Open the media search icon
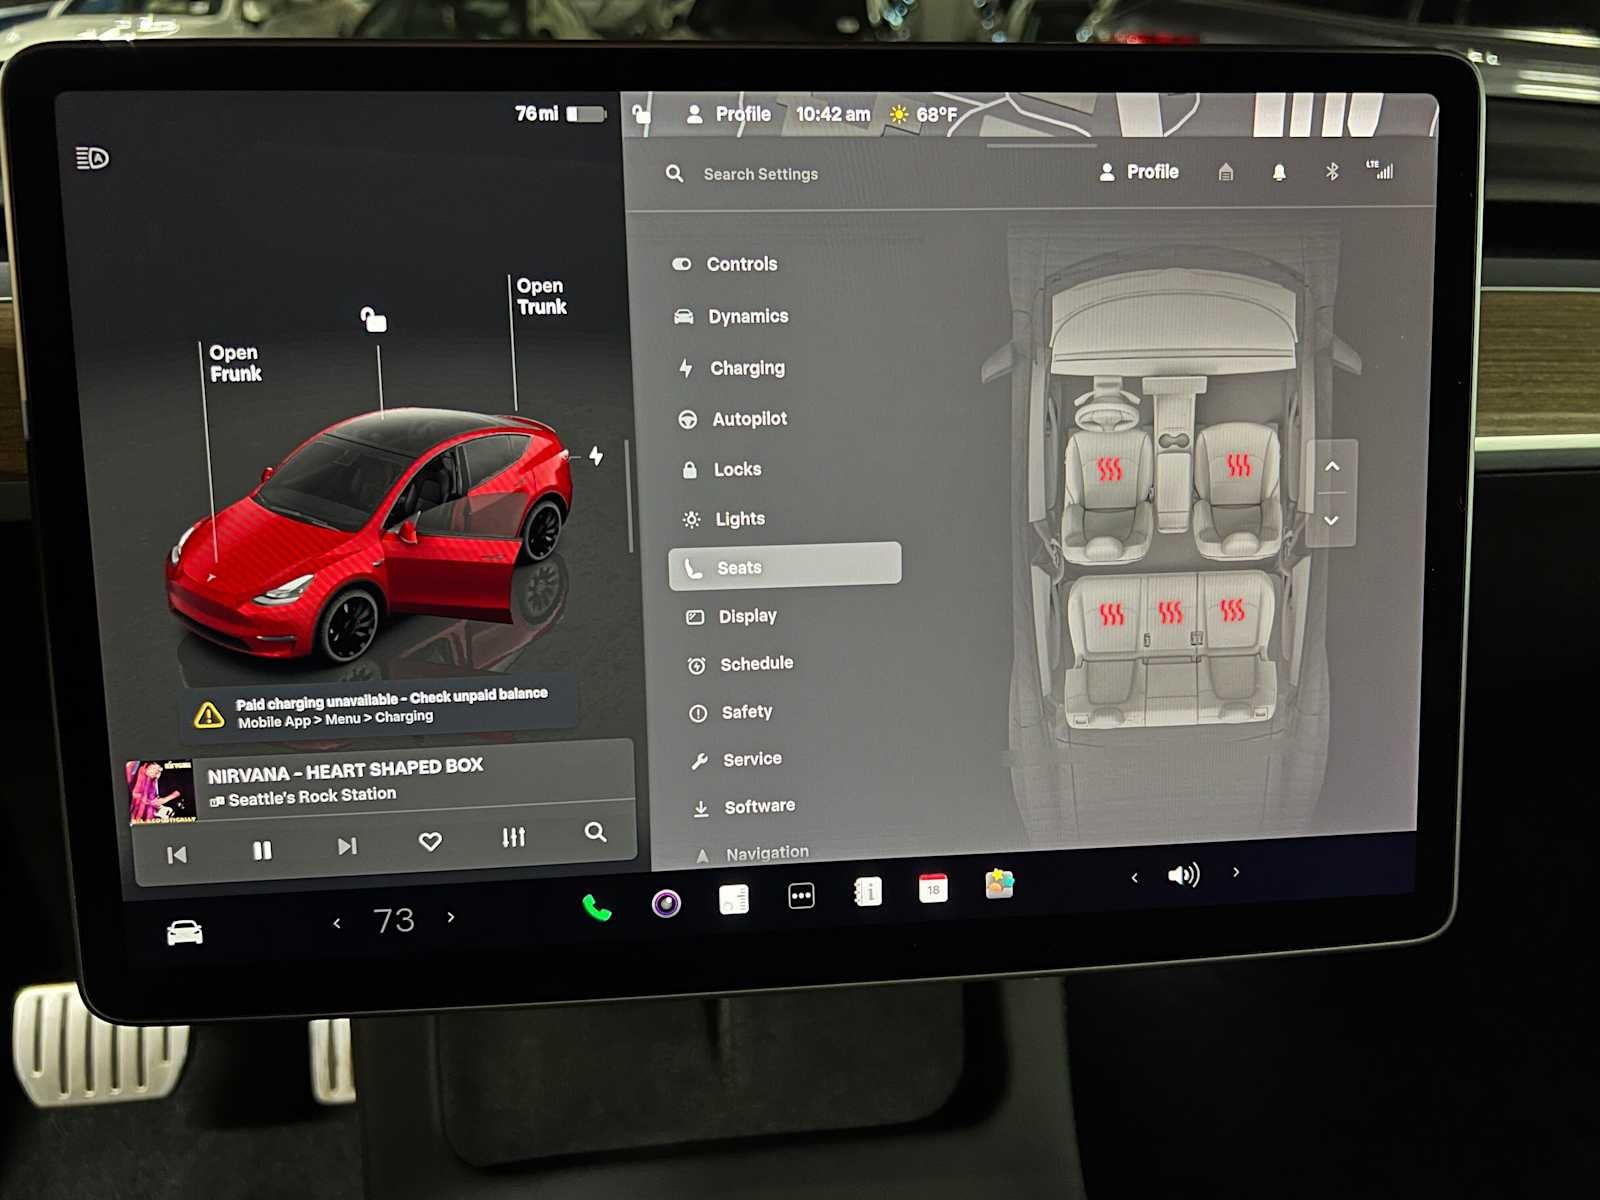The image size is (1600, 1200). pyautogui.click(x=596, y=832)
